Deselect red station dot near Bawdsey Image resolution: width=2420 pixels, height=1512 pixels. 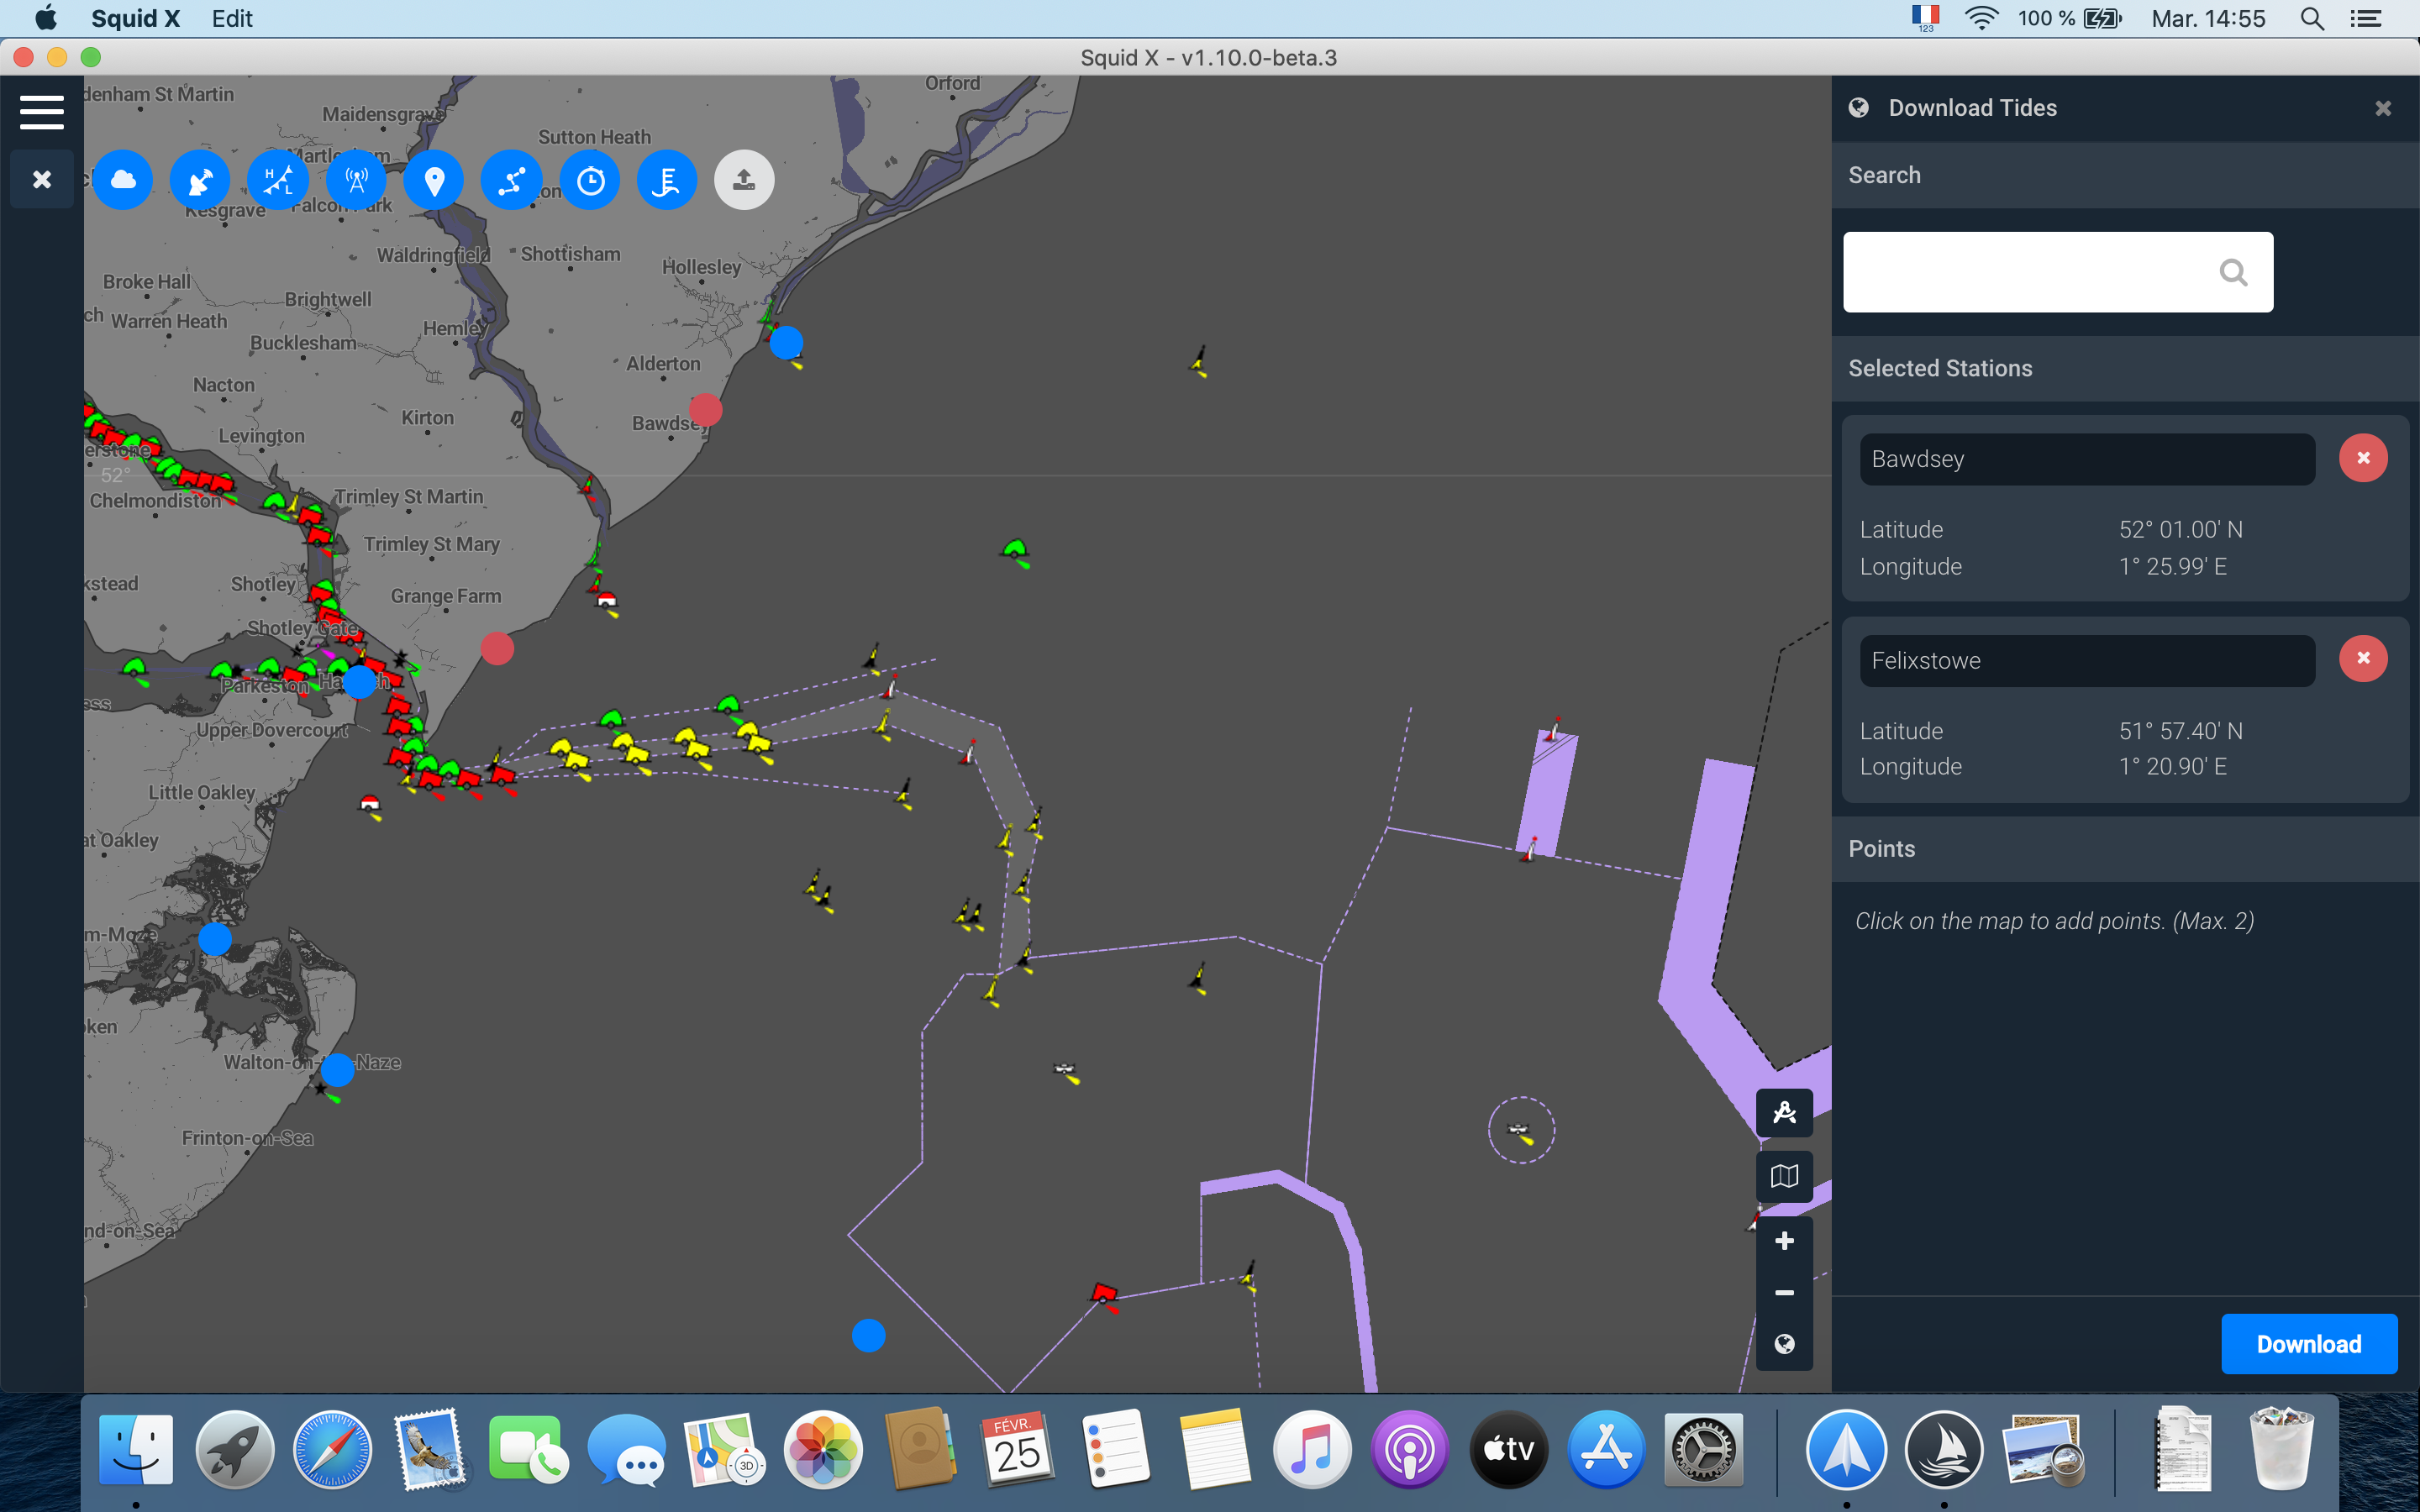[705, 409]
